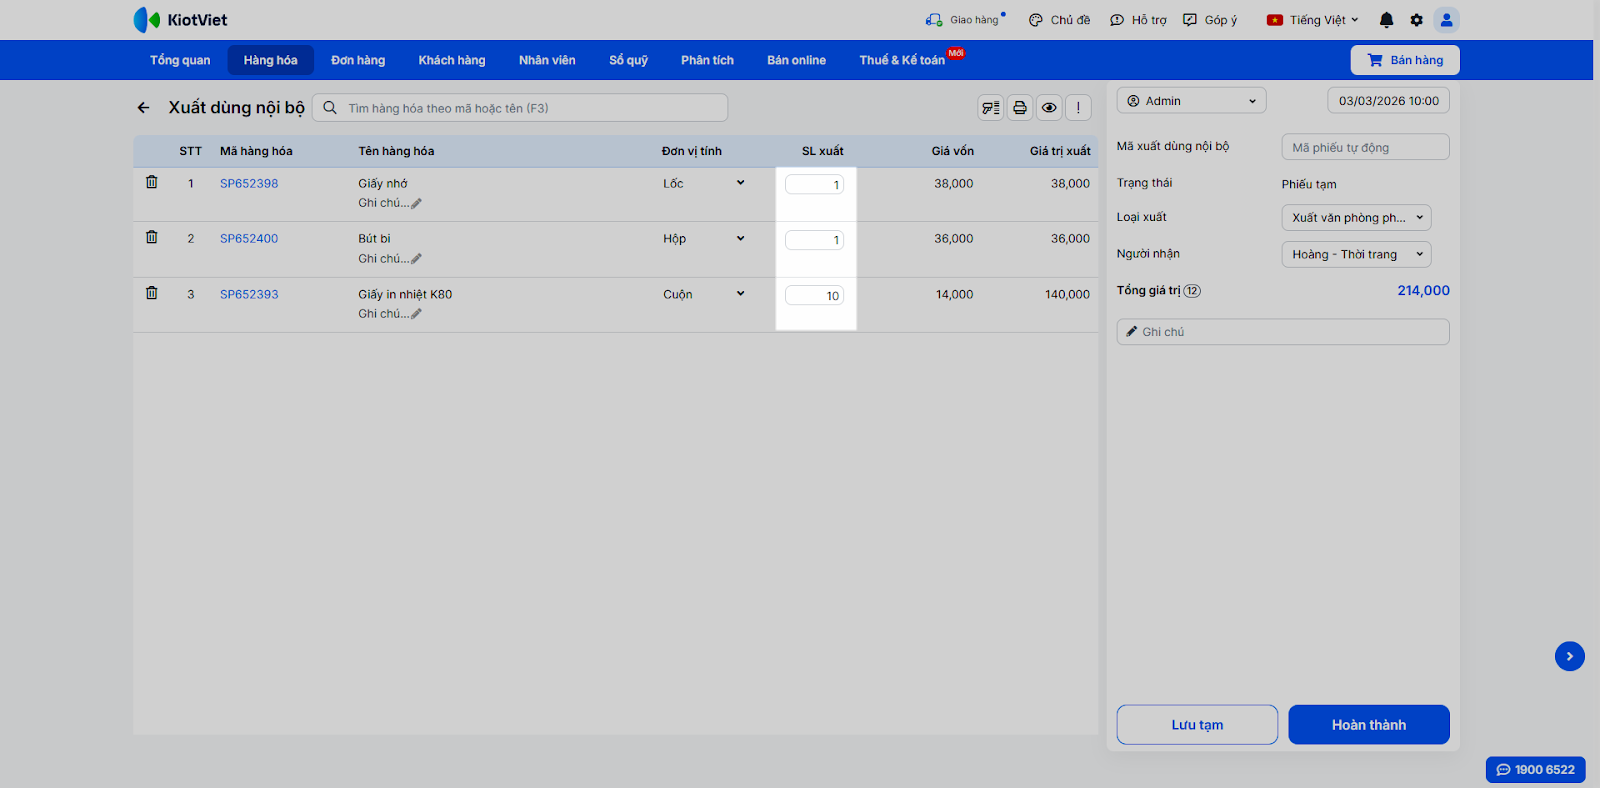Open the notifications bell
The image size is (1600, 788).
[x=1386, y=20]
